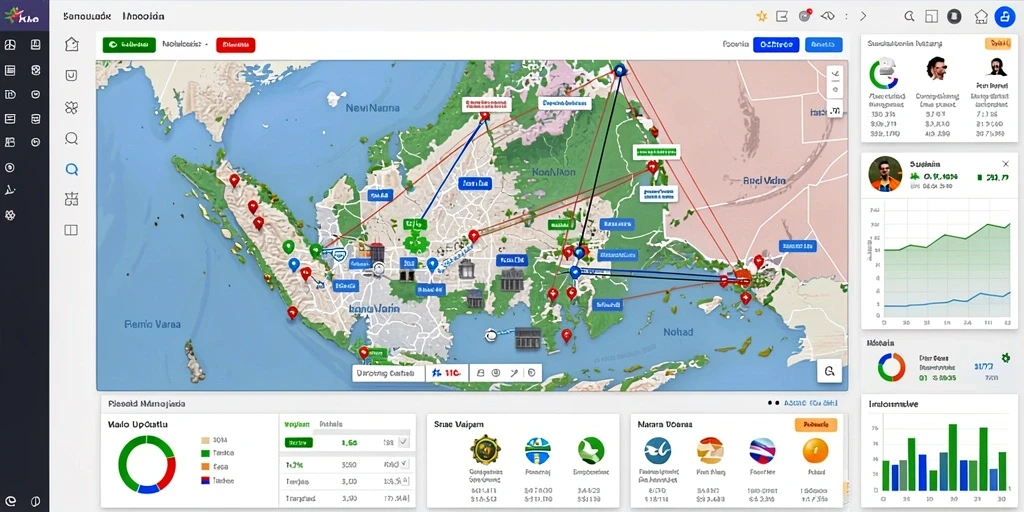
Task: Click the blue user profile avatar icon
Action: pyautogui.click(x=1004, y=17)
